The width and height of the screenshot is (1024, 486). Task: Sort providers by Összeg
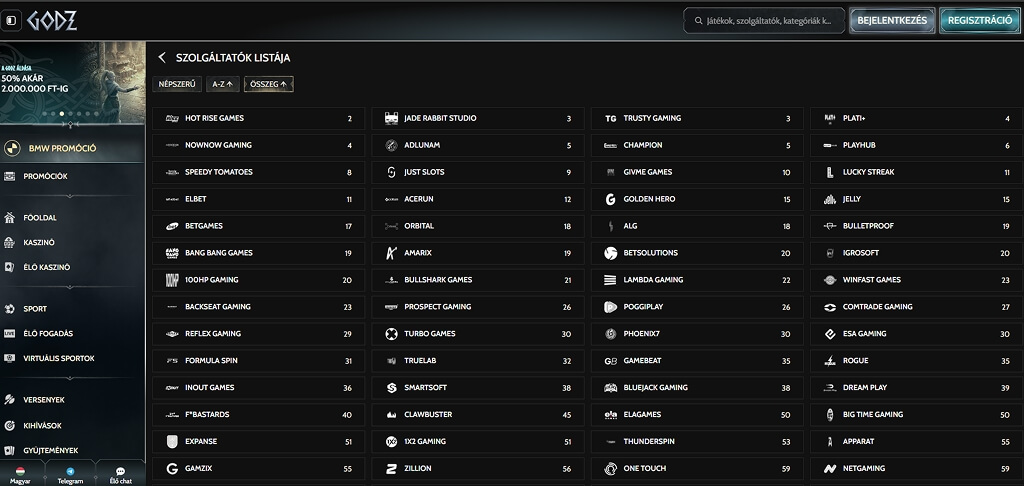[x=268, y=84]
